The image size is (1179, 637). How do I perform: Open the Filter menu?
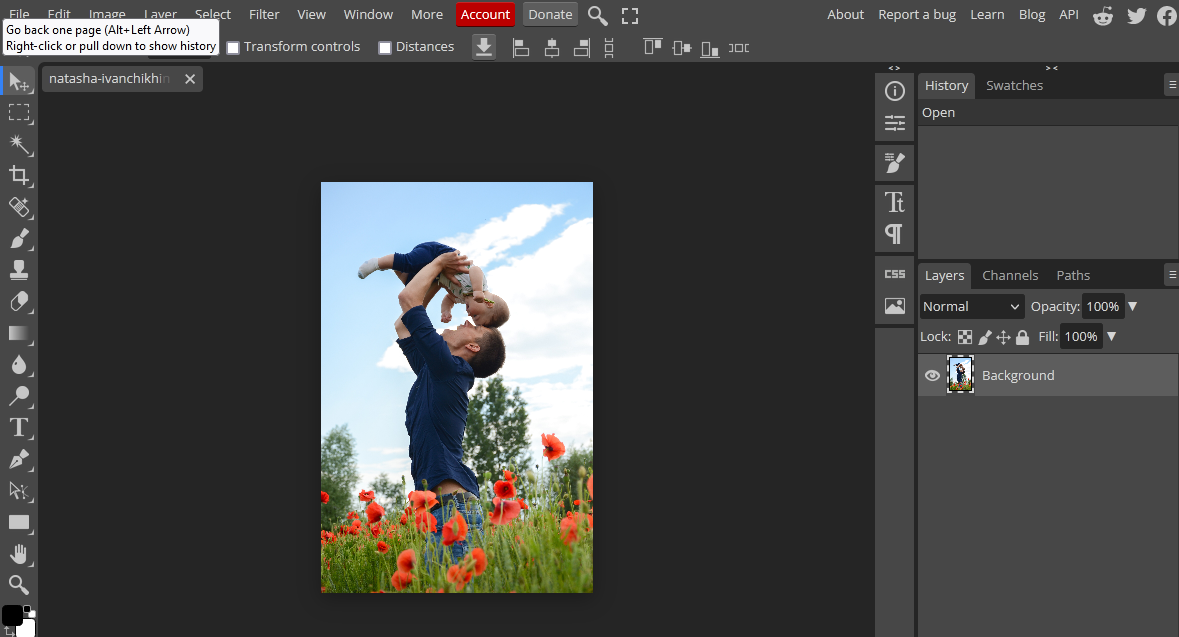[x=264, y=14]
